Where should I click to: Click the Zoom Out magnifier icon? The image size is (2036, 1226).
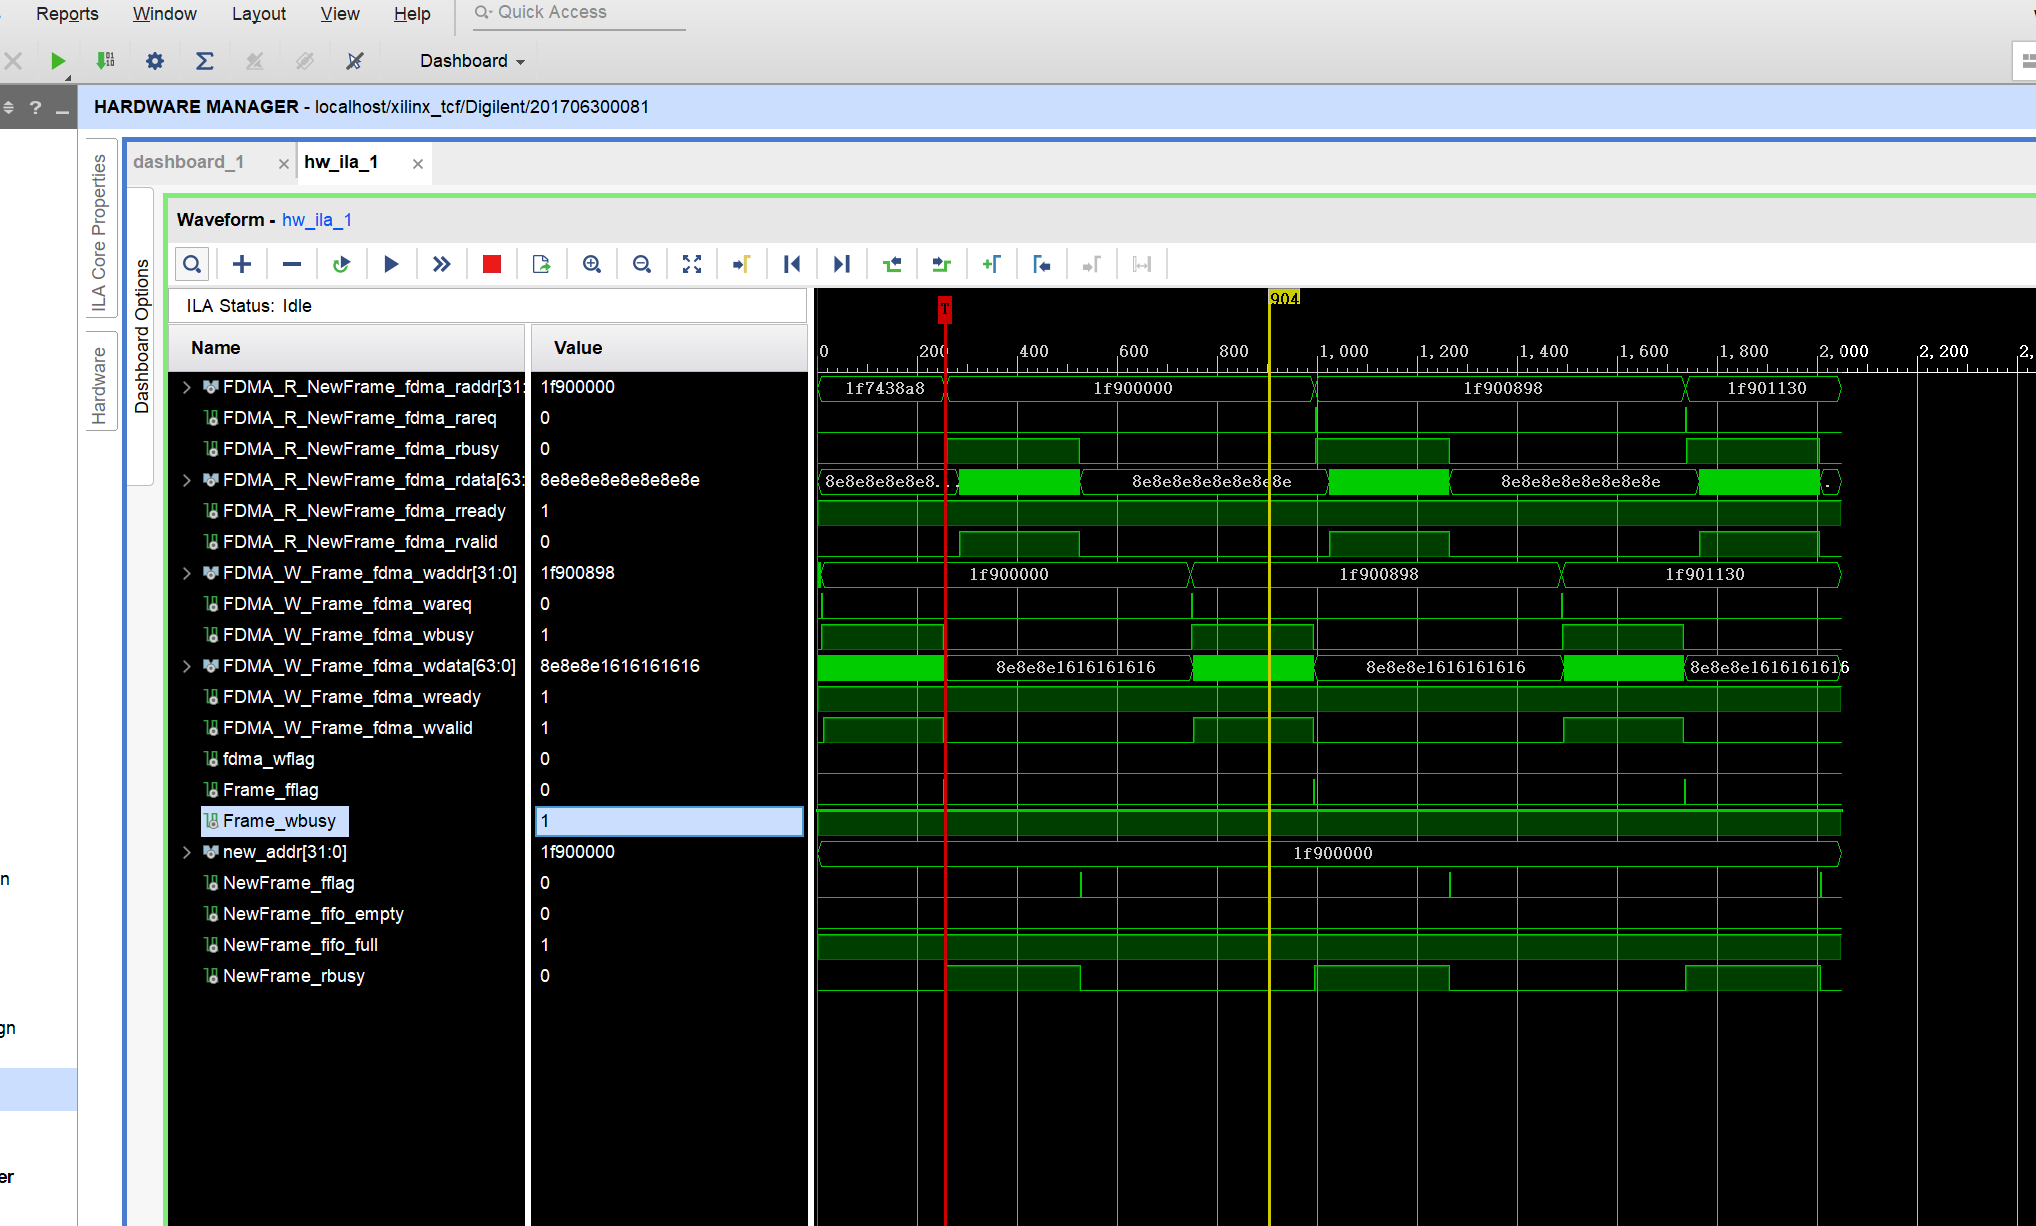[x=641, y=264]
